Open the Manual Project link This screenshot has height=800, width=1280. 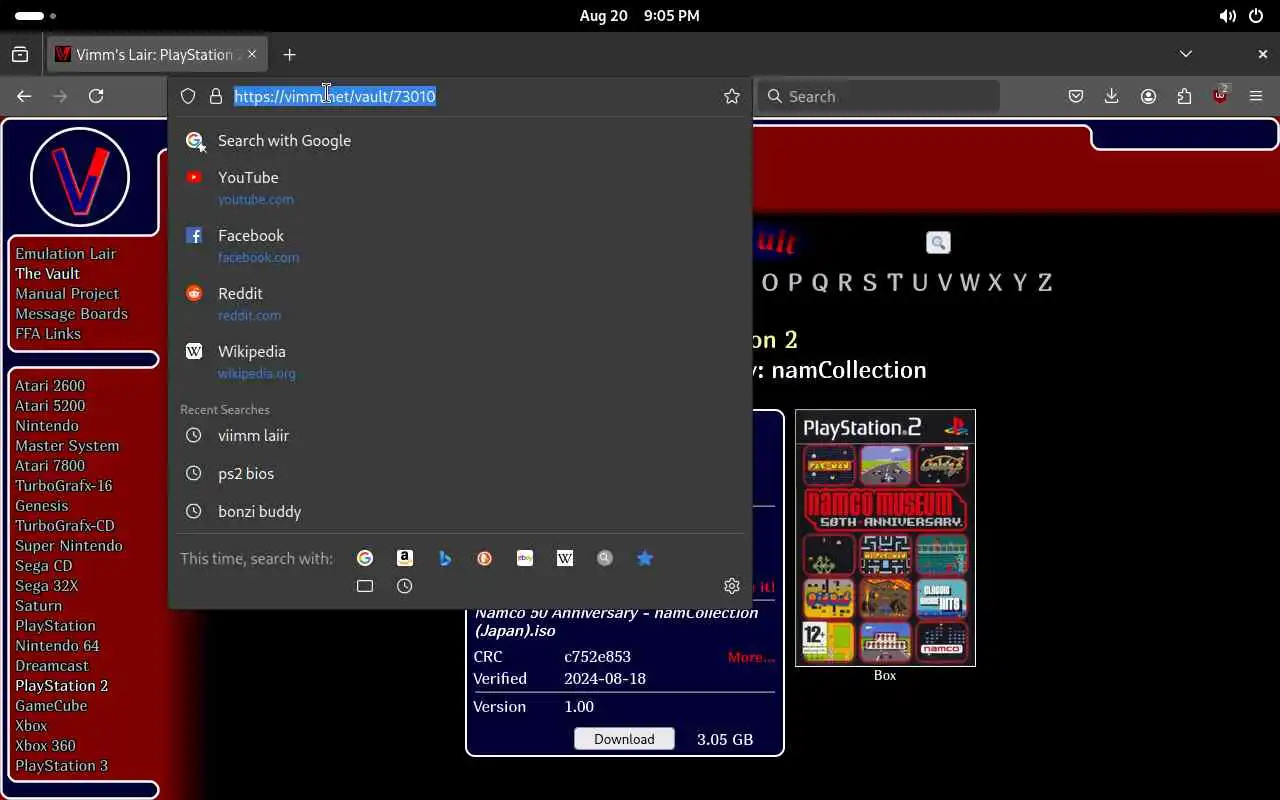pyautogui.click(x=67, y=294)
